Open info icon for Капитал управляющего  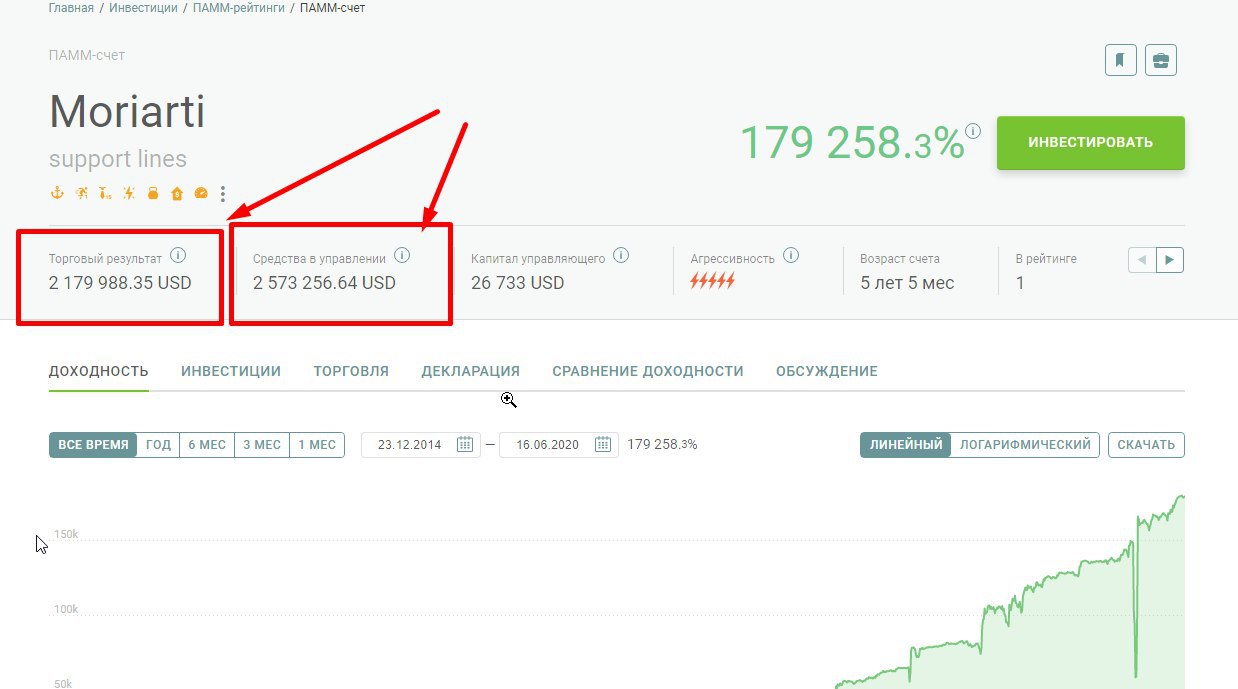[621, 256]
